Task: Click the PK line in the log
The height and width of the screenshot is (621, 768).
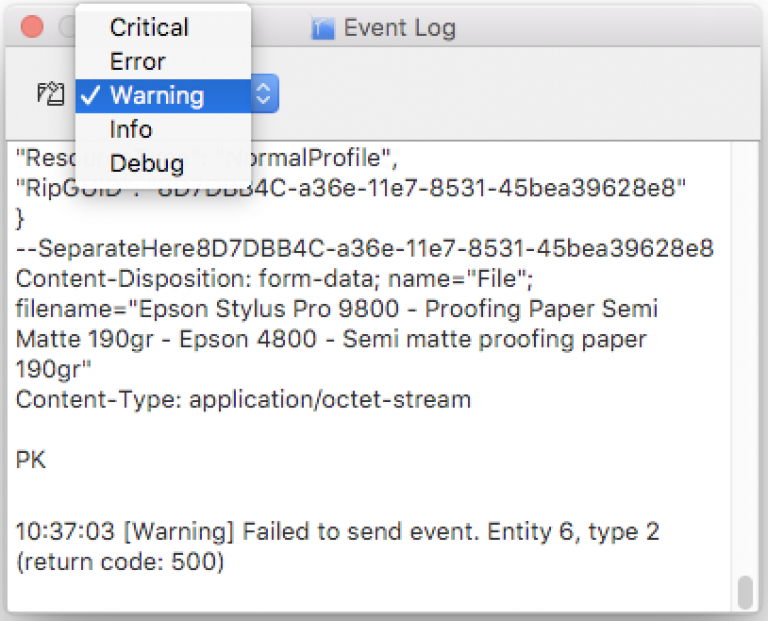Action: 30,460
